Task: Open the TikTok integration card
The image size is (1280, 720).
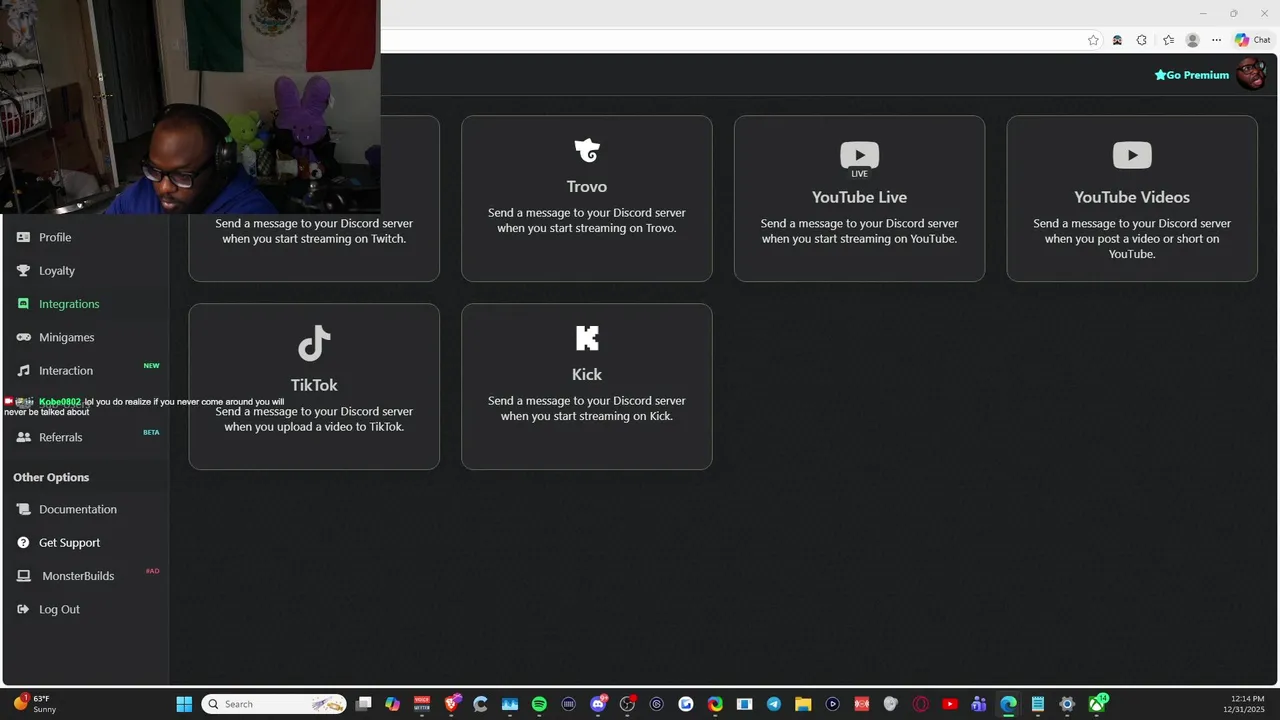Action: tap(314, 386)
